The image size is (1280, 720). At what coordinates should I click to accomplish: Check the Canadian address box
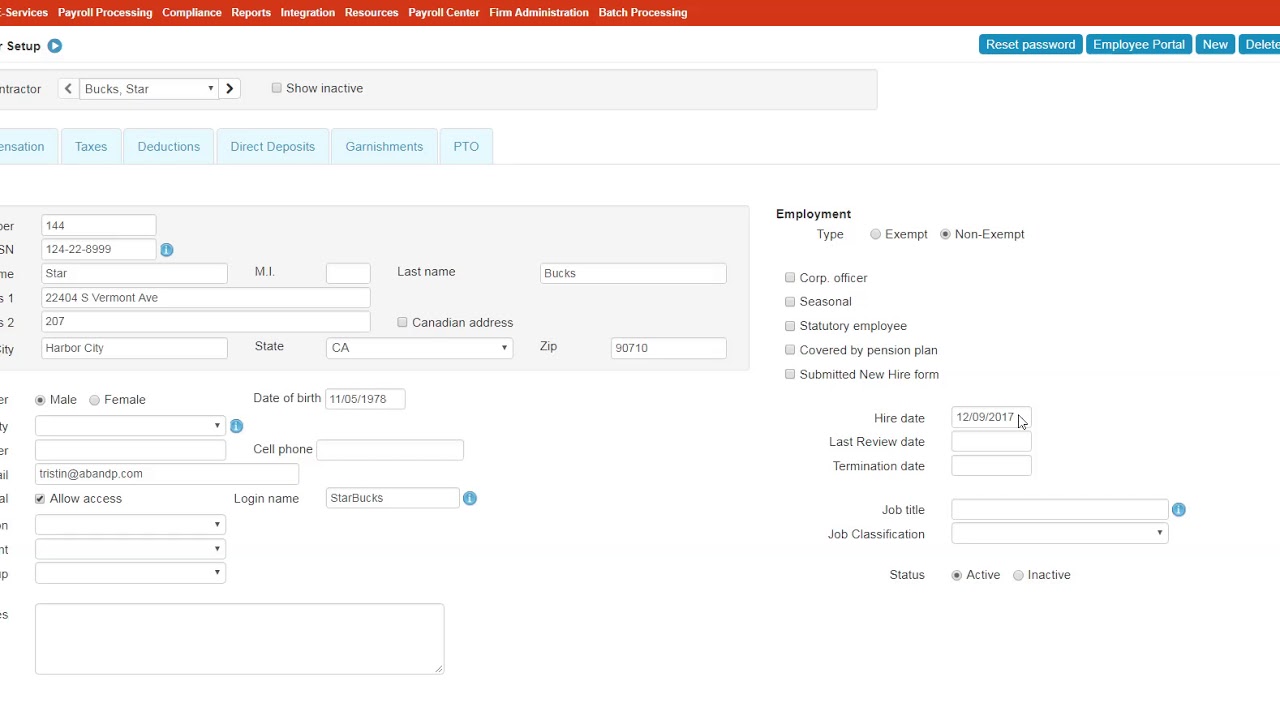402,322
